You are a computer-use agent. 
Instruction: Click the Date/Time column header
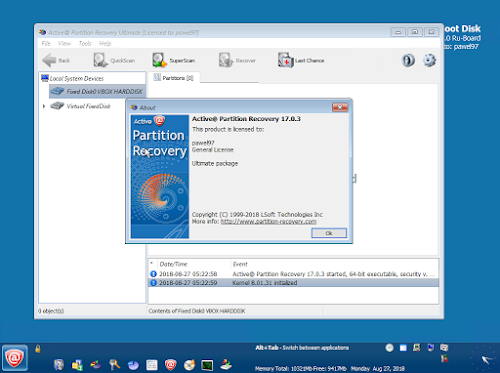(173, 264)
